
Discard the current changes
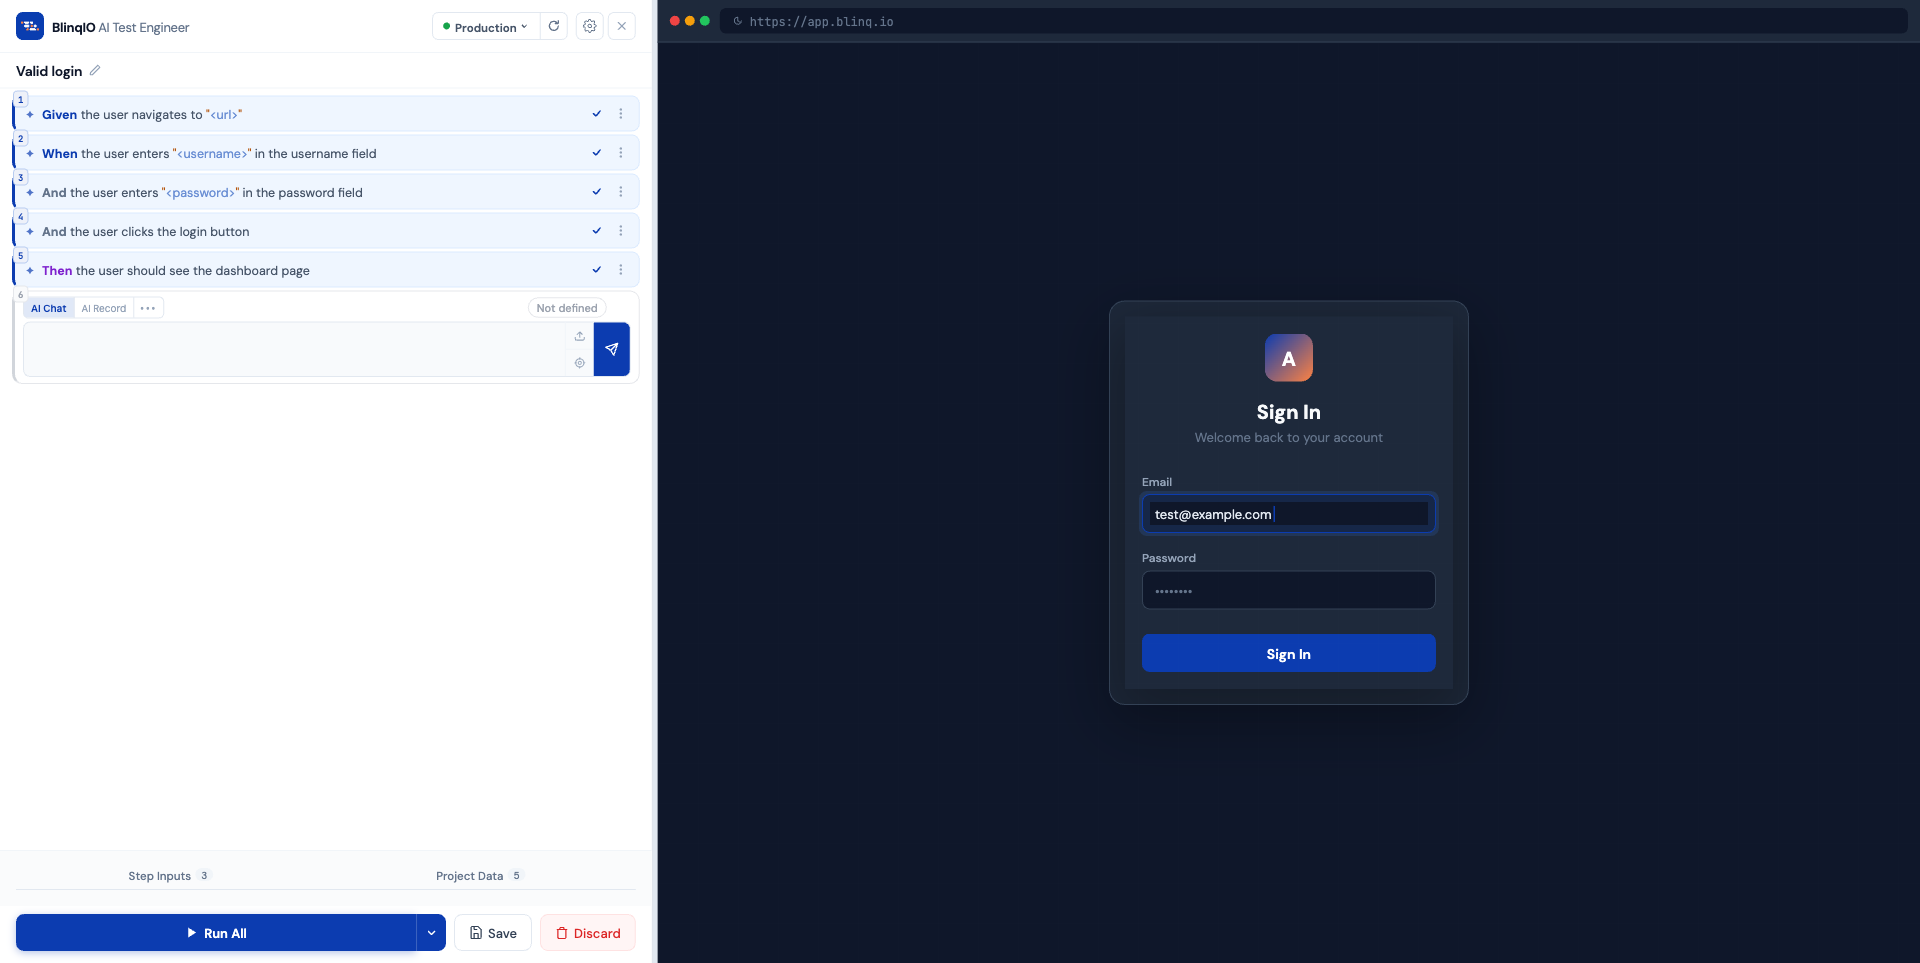pos(587,932)
